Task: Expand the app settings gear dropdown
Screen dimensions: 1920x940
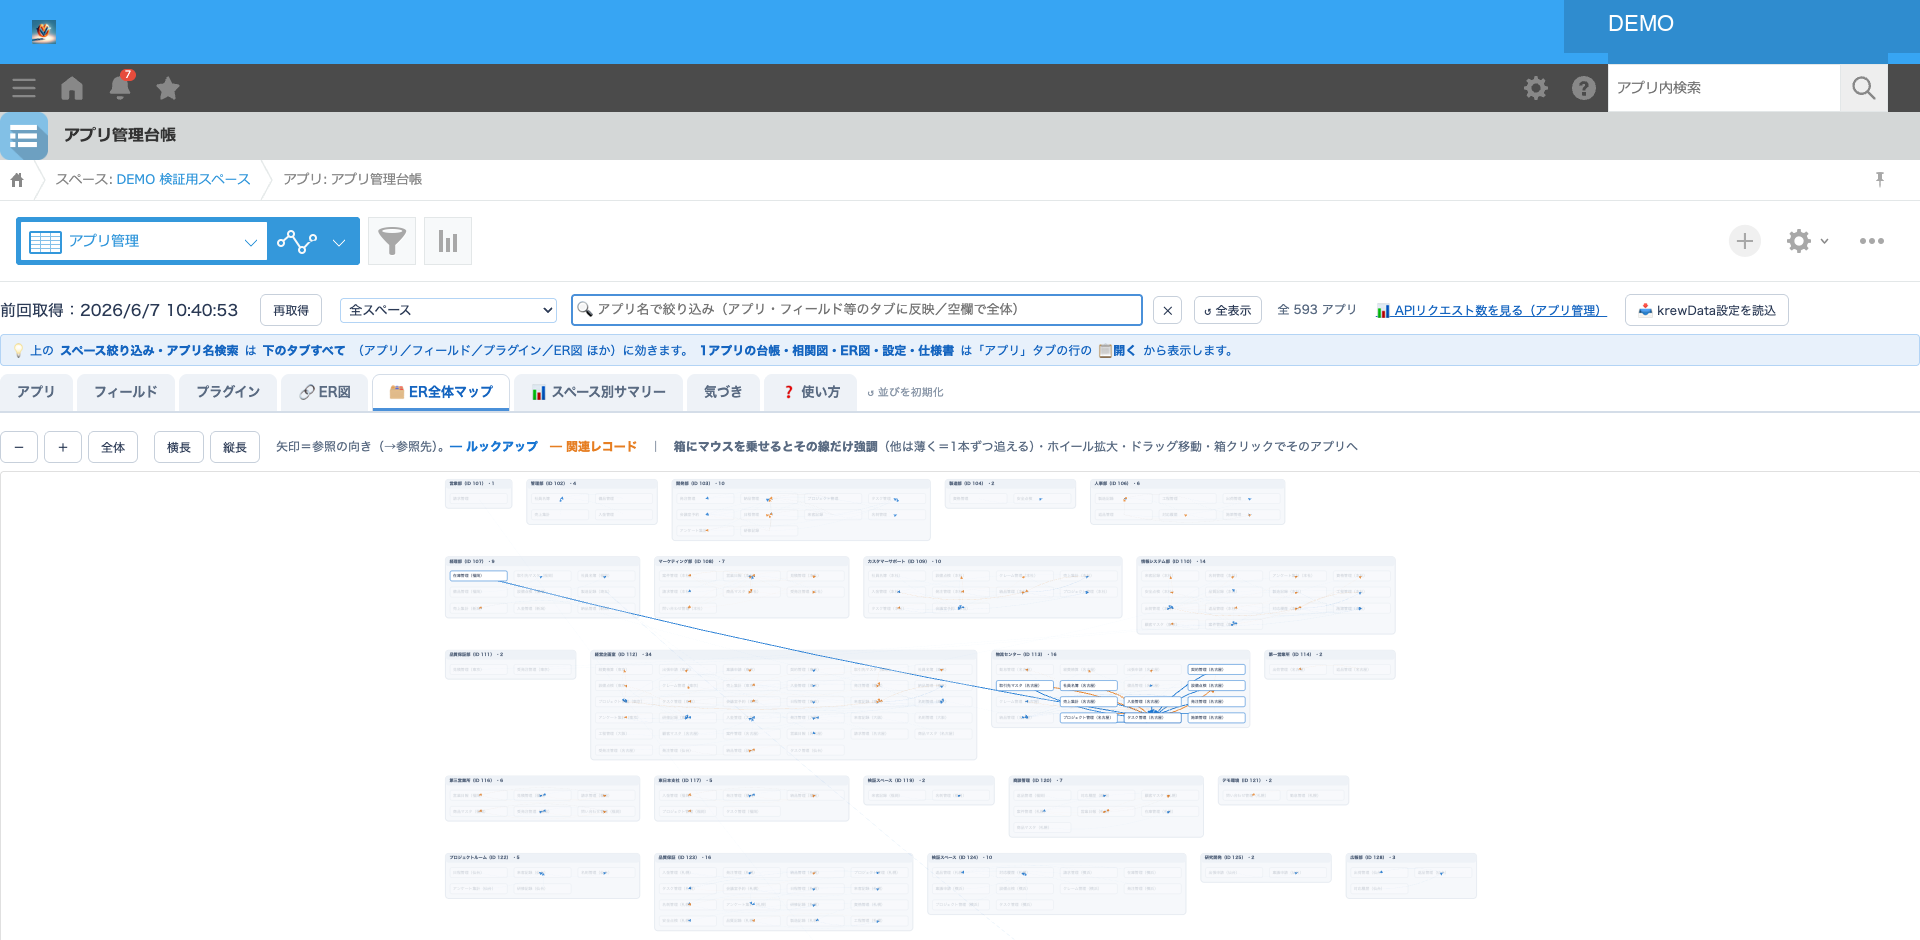Action: coord(1808,241)
